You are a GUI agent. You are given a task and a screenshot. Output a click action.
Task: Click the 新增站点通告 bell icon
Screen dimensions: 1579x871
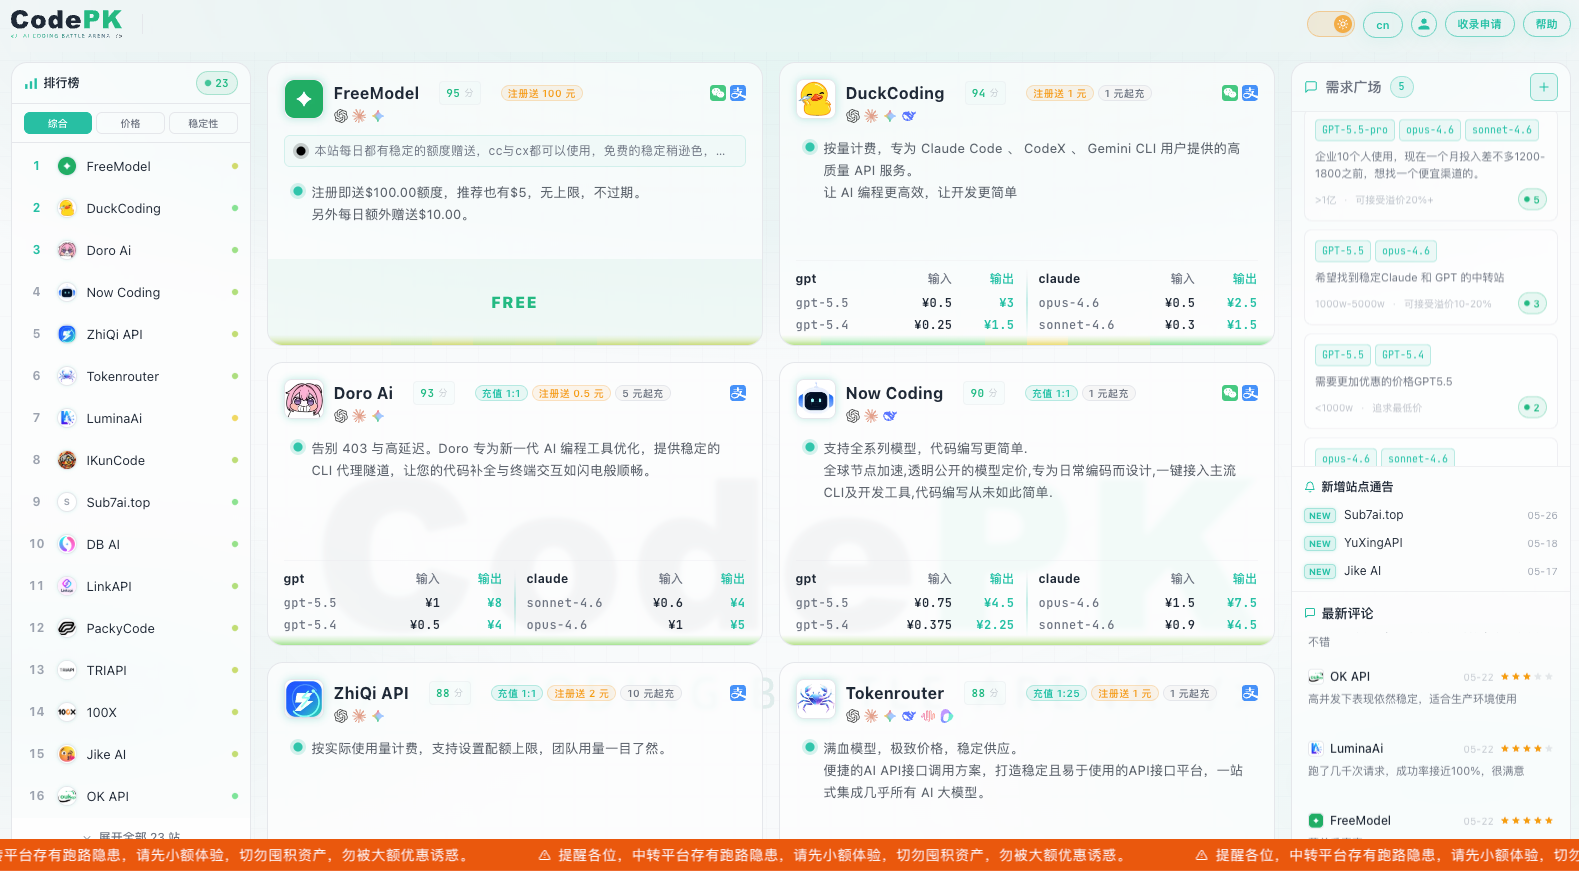(x=1310, y=487)
